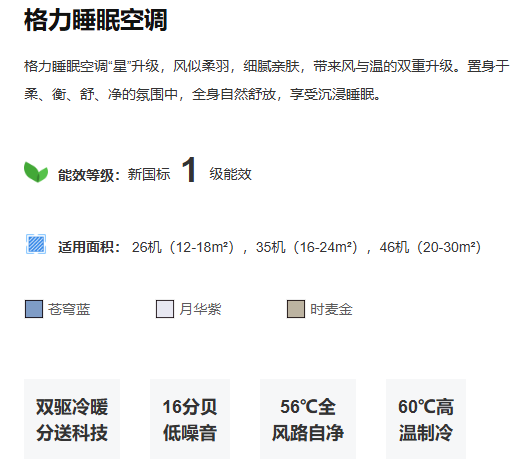Click the large number 1 energy grade

click(189, 170)
